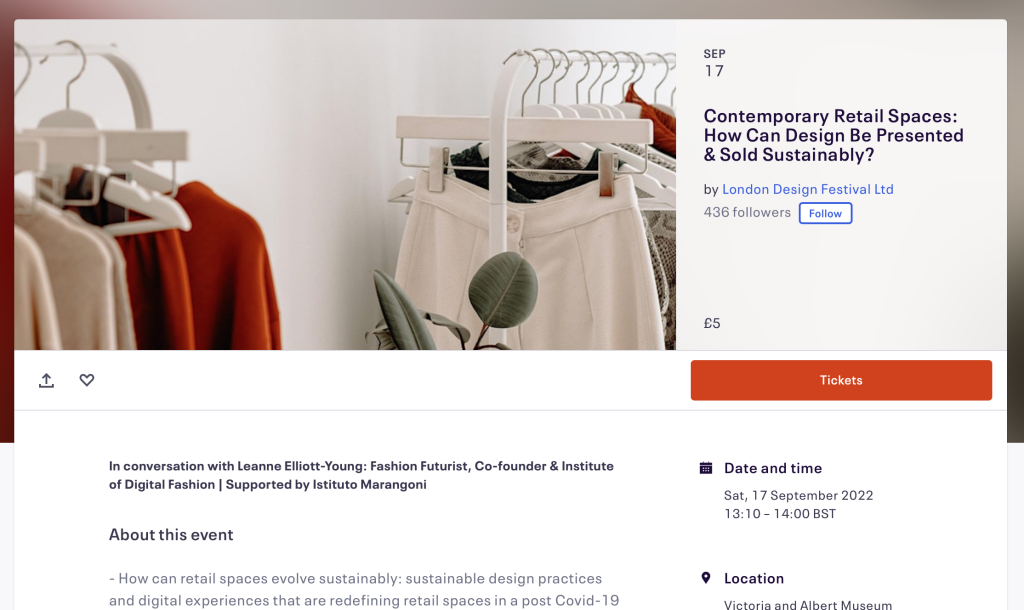Click the 436 followers count

747,213
